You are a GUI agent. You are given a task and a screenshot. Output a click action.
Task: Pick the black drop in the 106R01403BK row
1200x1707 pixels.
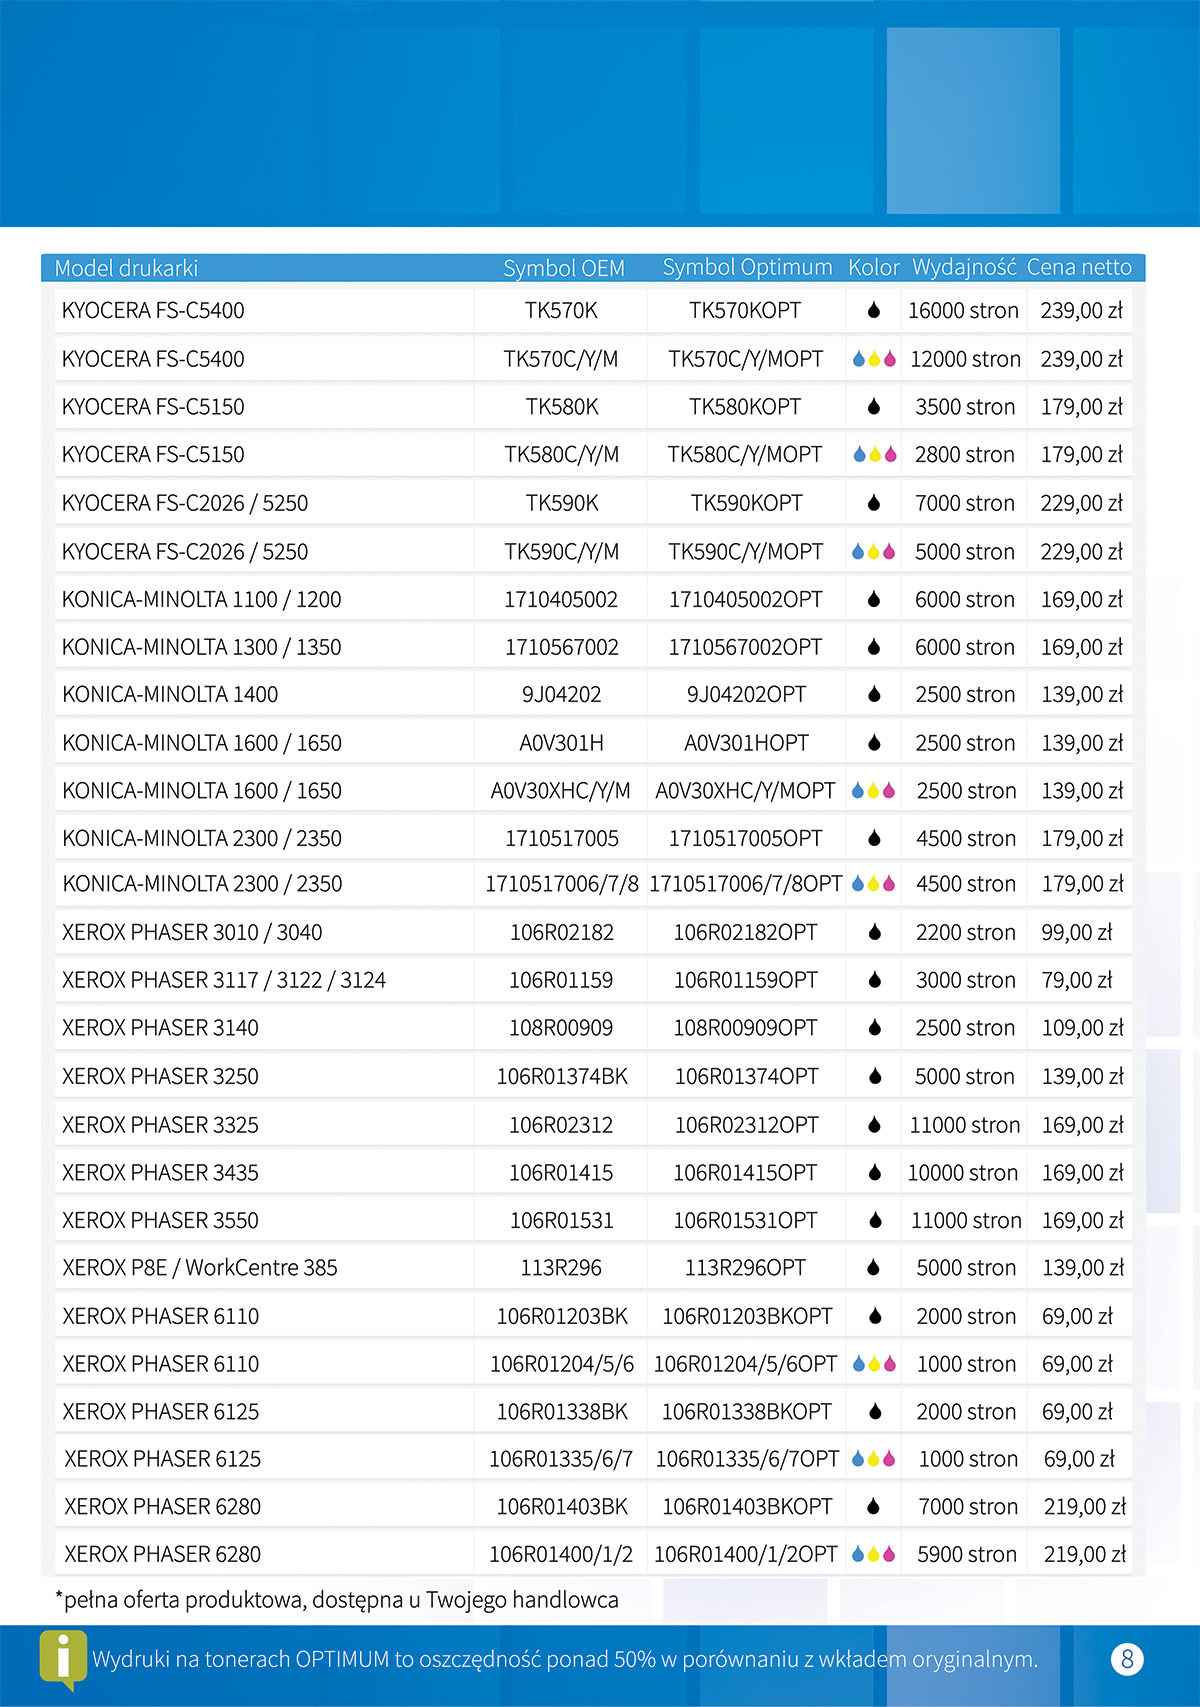pos(874,1507)
